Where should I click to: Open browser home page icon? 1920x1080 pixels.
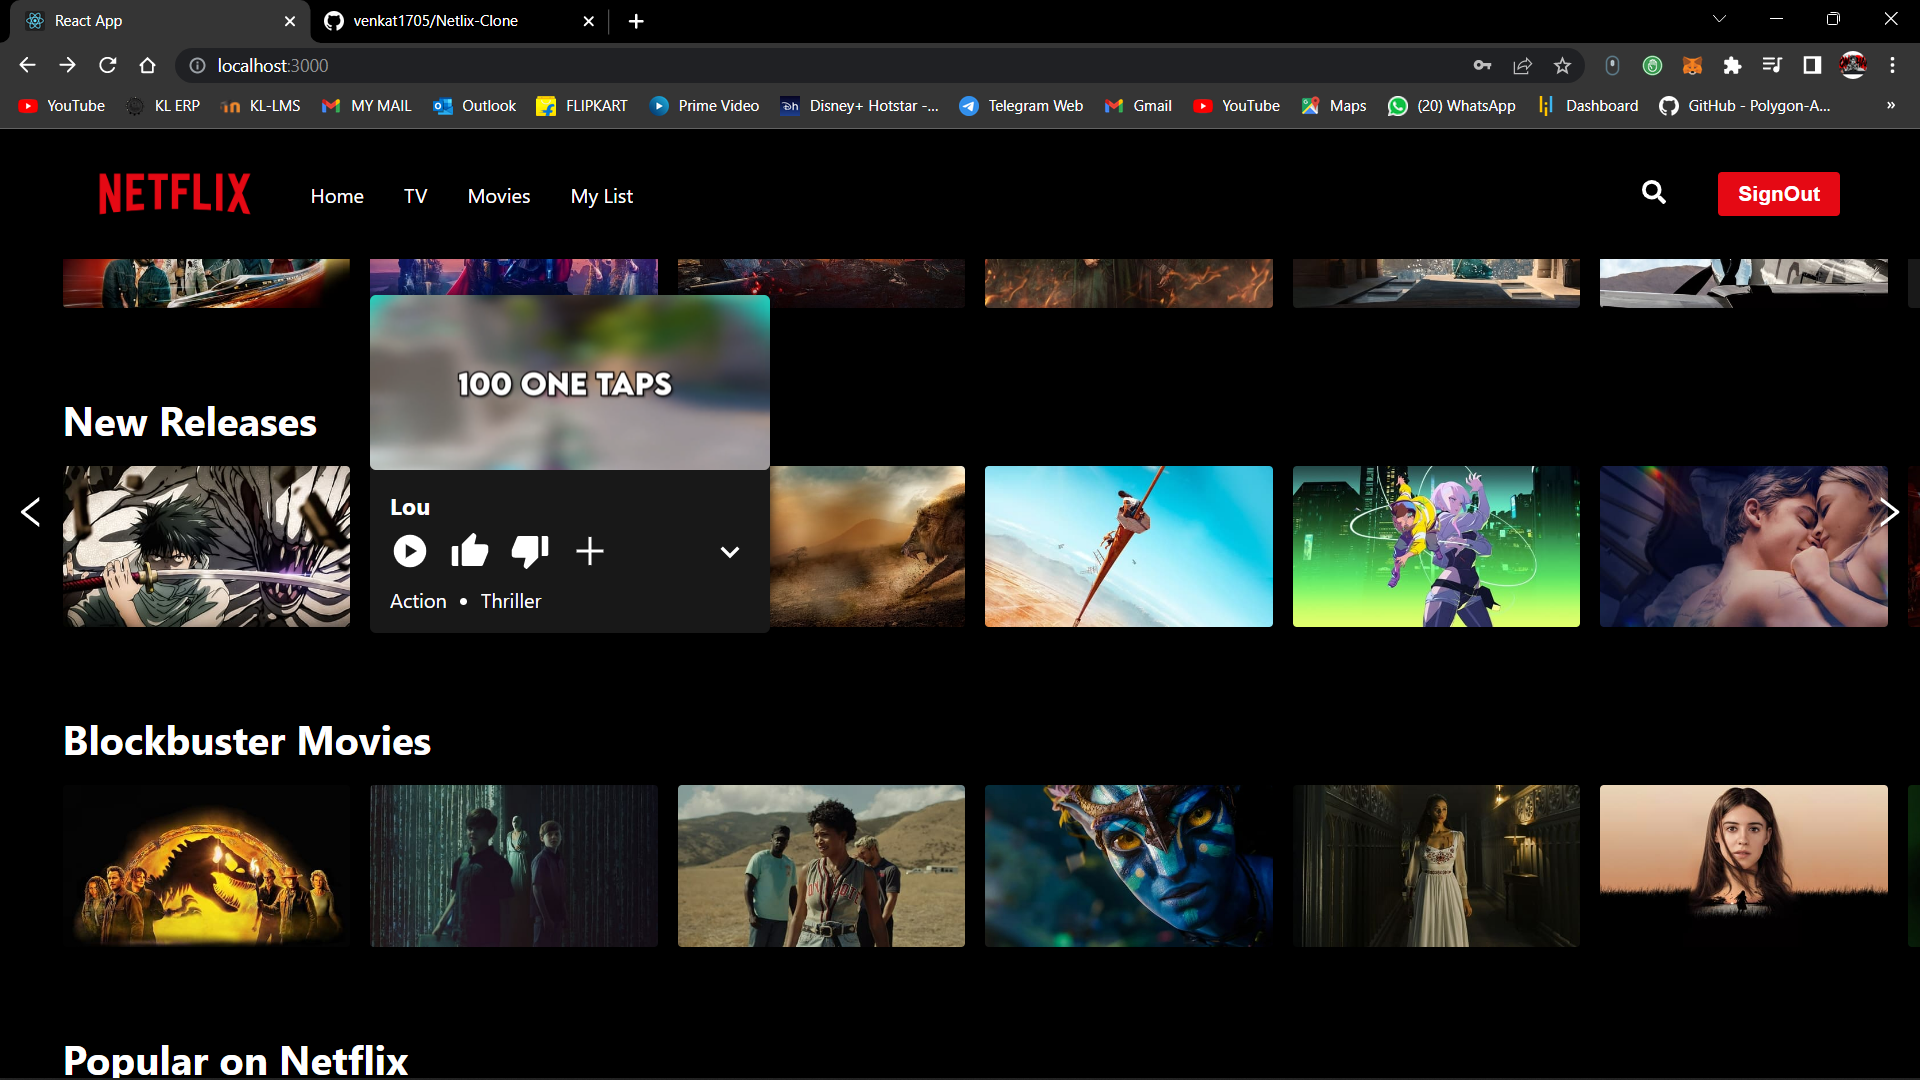pyautogui.click(x=148, y=65)
